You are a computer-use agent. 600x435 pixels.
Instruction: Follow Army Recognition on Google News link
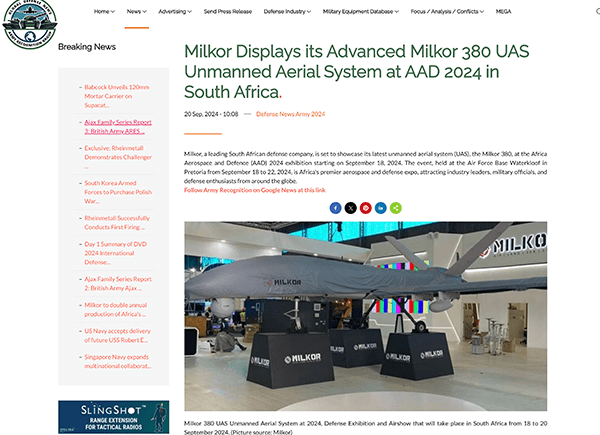[x=254, y=189]
